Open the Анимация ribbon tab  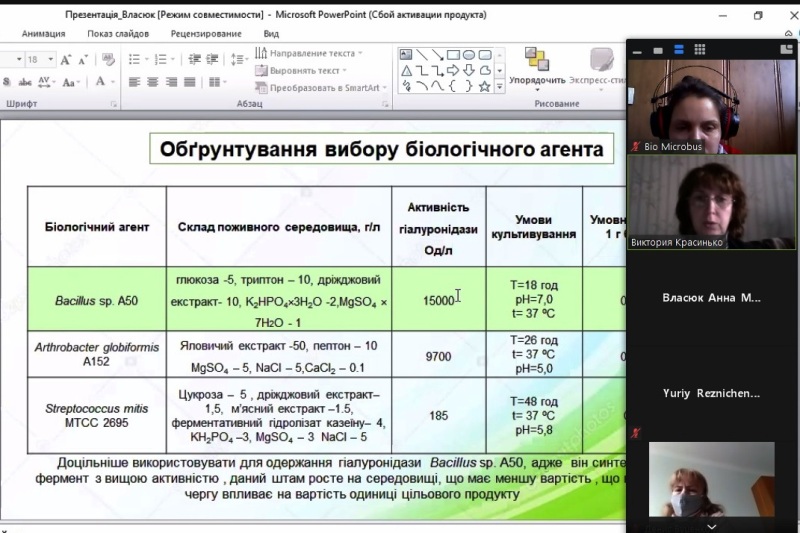point(43,34)
